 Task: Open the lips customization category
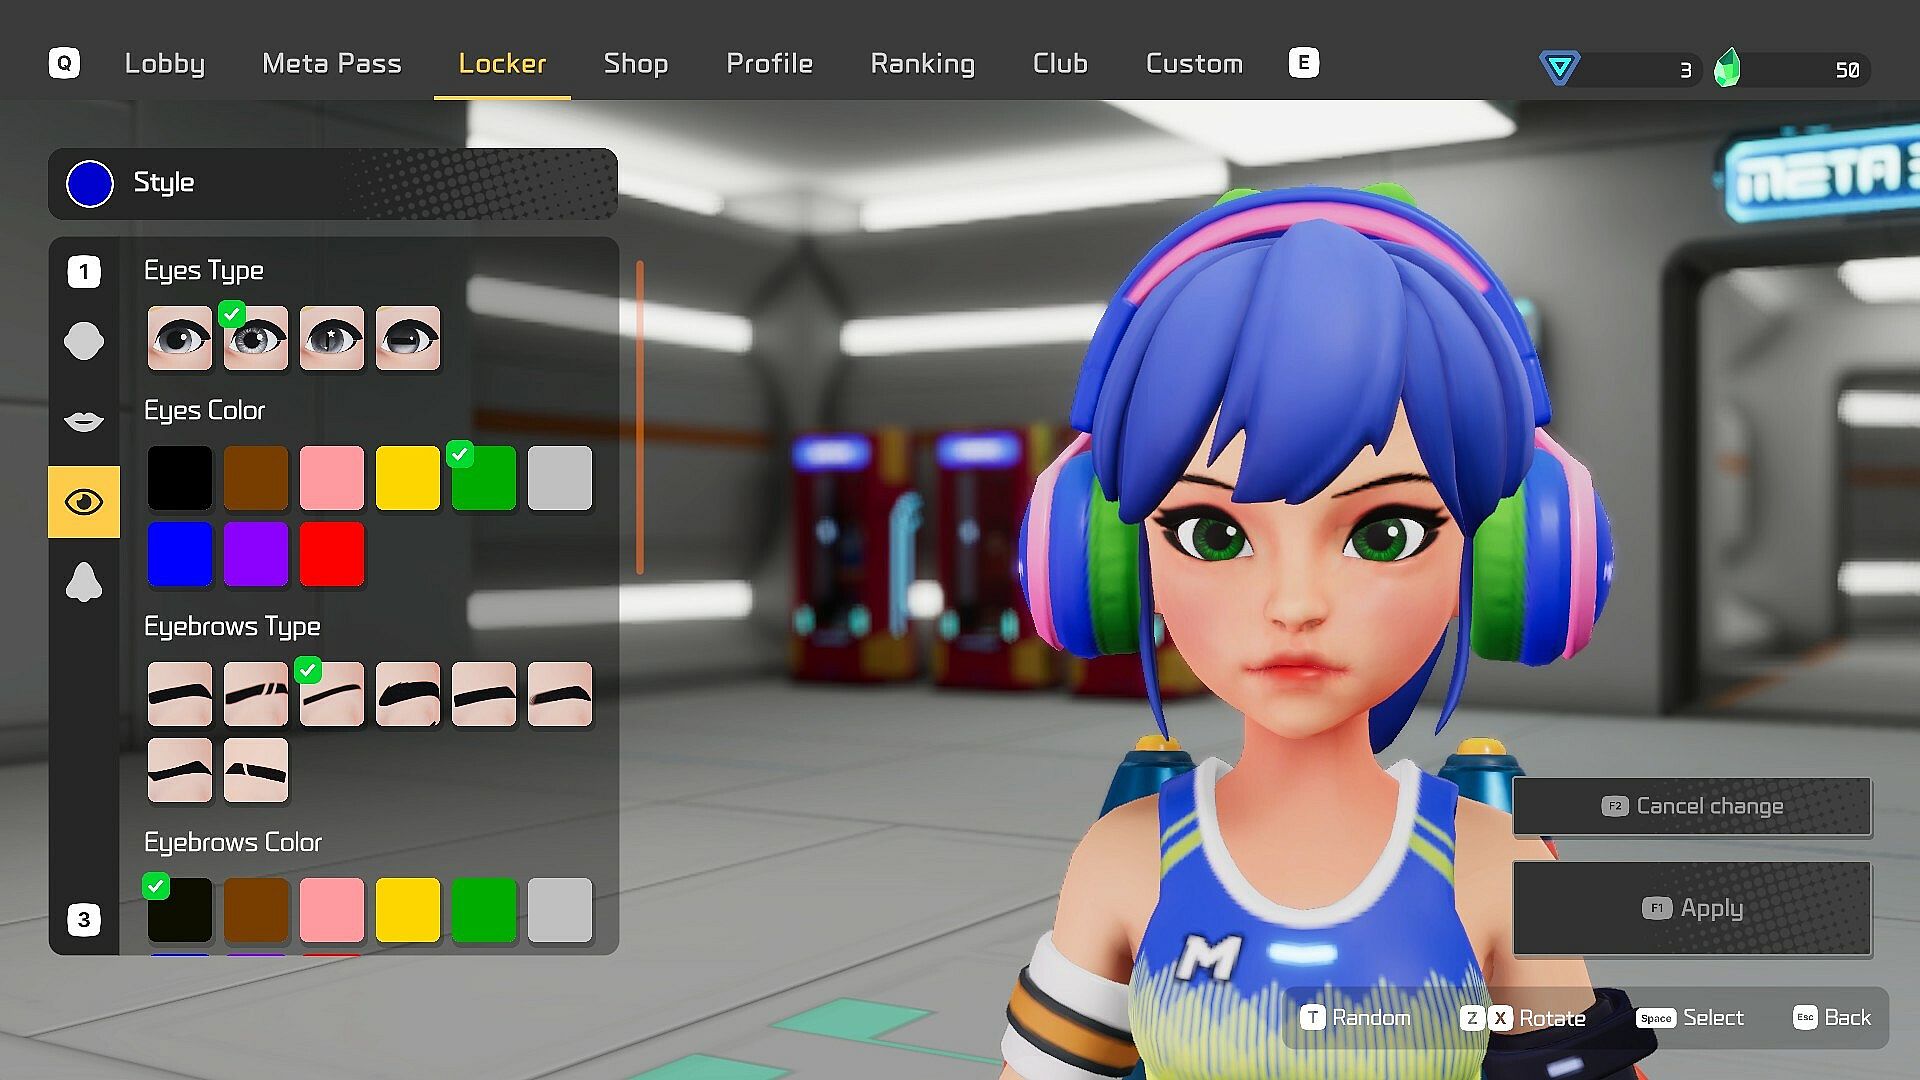[x=83, y=421]
